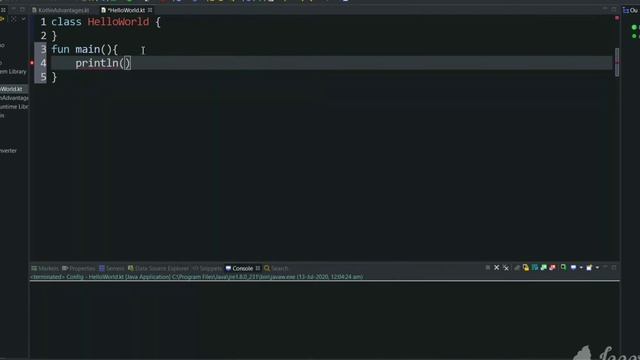Viewport: 640px width, 360px height.
Task: Toggle console Word Wrap icon
Action: [x=535, y=268]
